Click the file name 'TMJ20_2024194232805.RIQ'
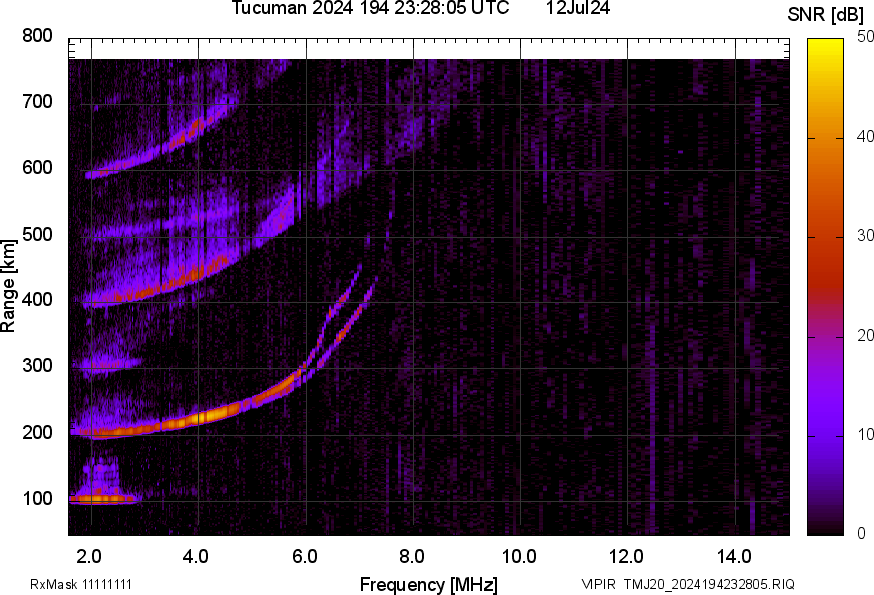 (x=709, y=584)
